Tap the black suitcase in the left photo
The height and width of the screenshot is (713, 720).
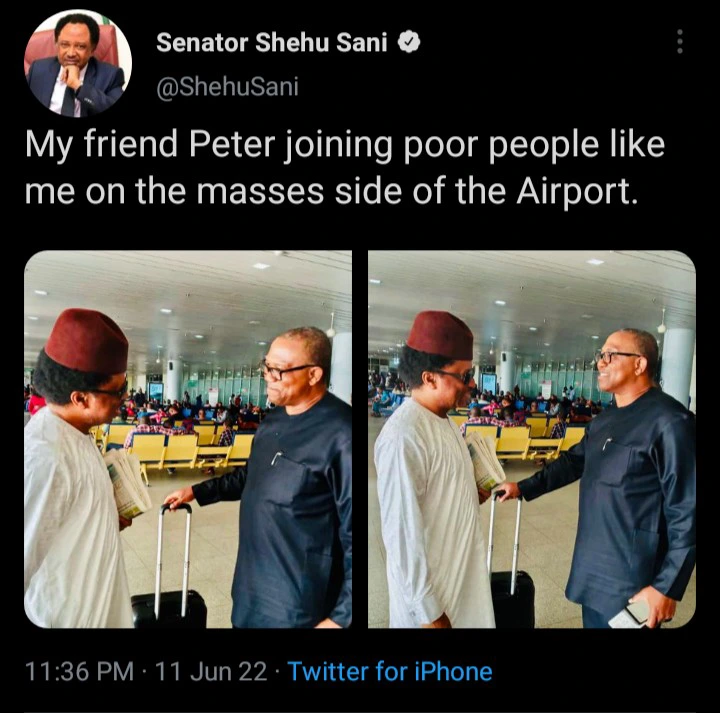(168, 607)
